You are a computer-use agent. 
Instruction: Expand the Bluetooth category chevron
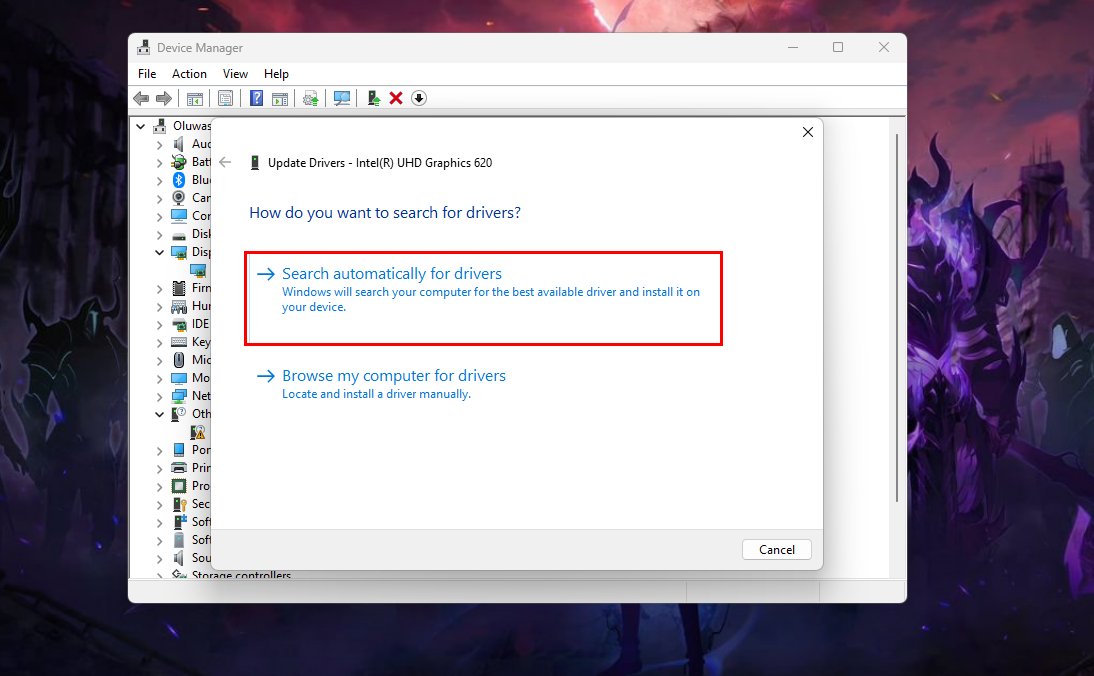pyautogui.click(x=160, y=180)
